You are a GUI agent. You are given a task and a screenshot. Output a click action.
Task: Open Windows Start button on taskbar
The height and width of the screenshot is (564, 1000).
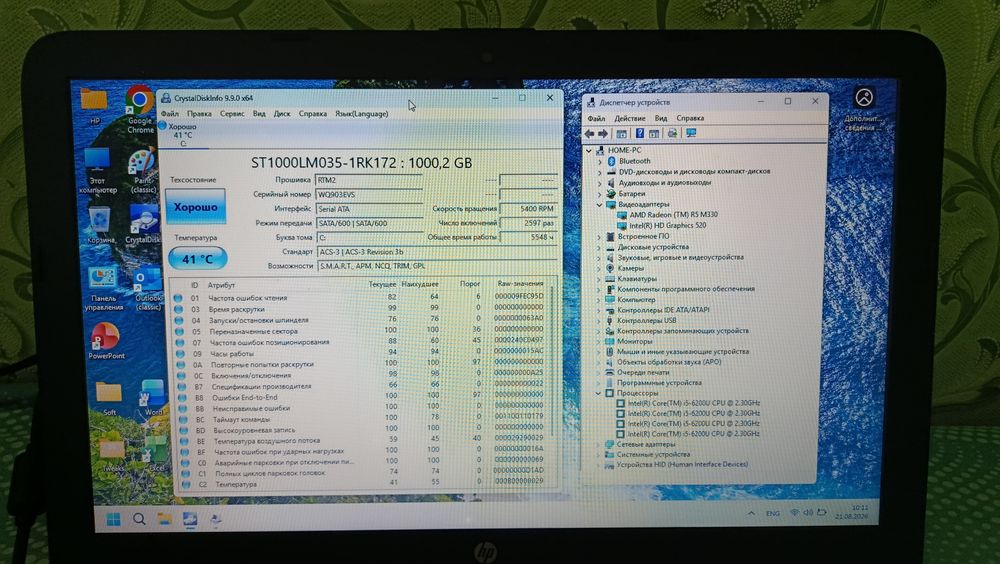[114, 519]
